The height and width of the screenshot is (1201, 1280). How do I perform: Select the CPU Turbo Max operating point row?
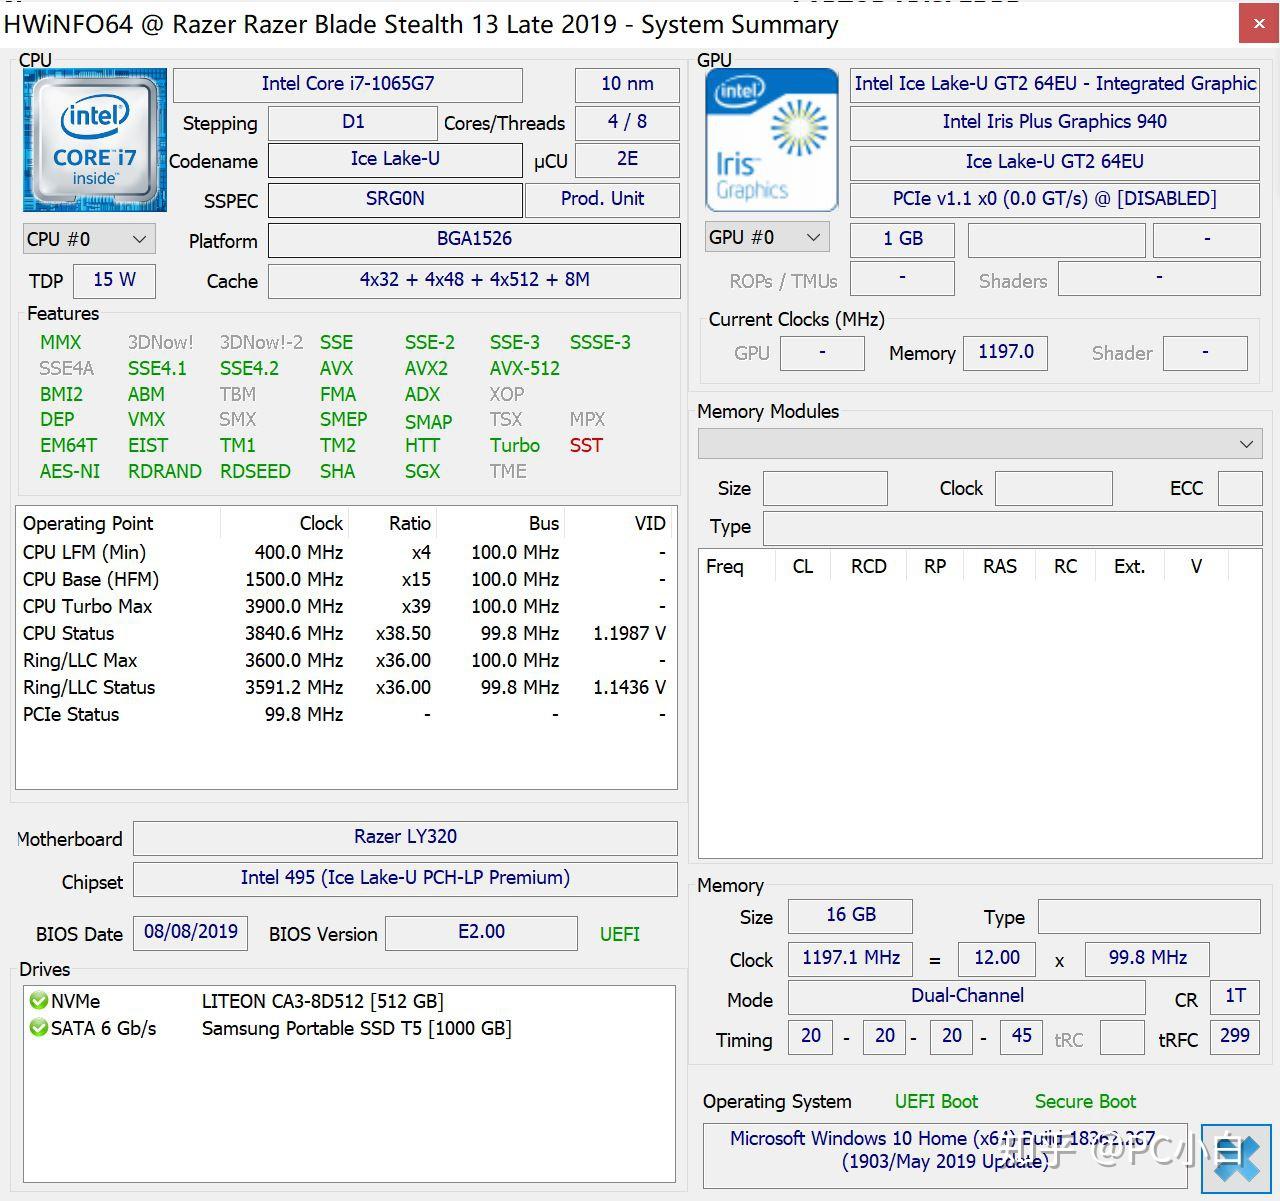tap(344, 606)
